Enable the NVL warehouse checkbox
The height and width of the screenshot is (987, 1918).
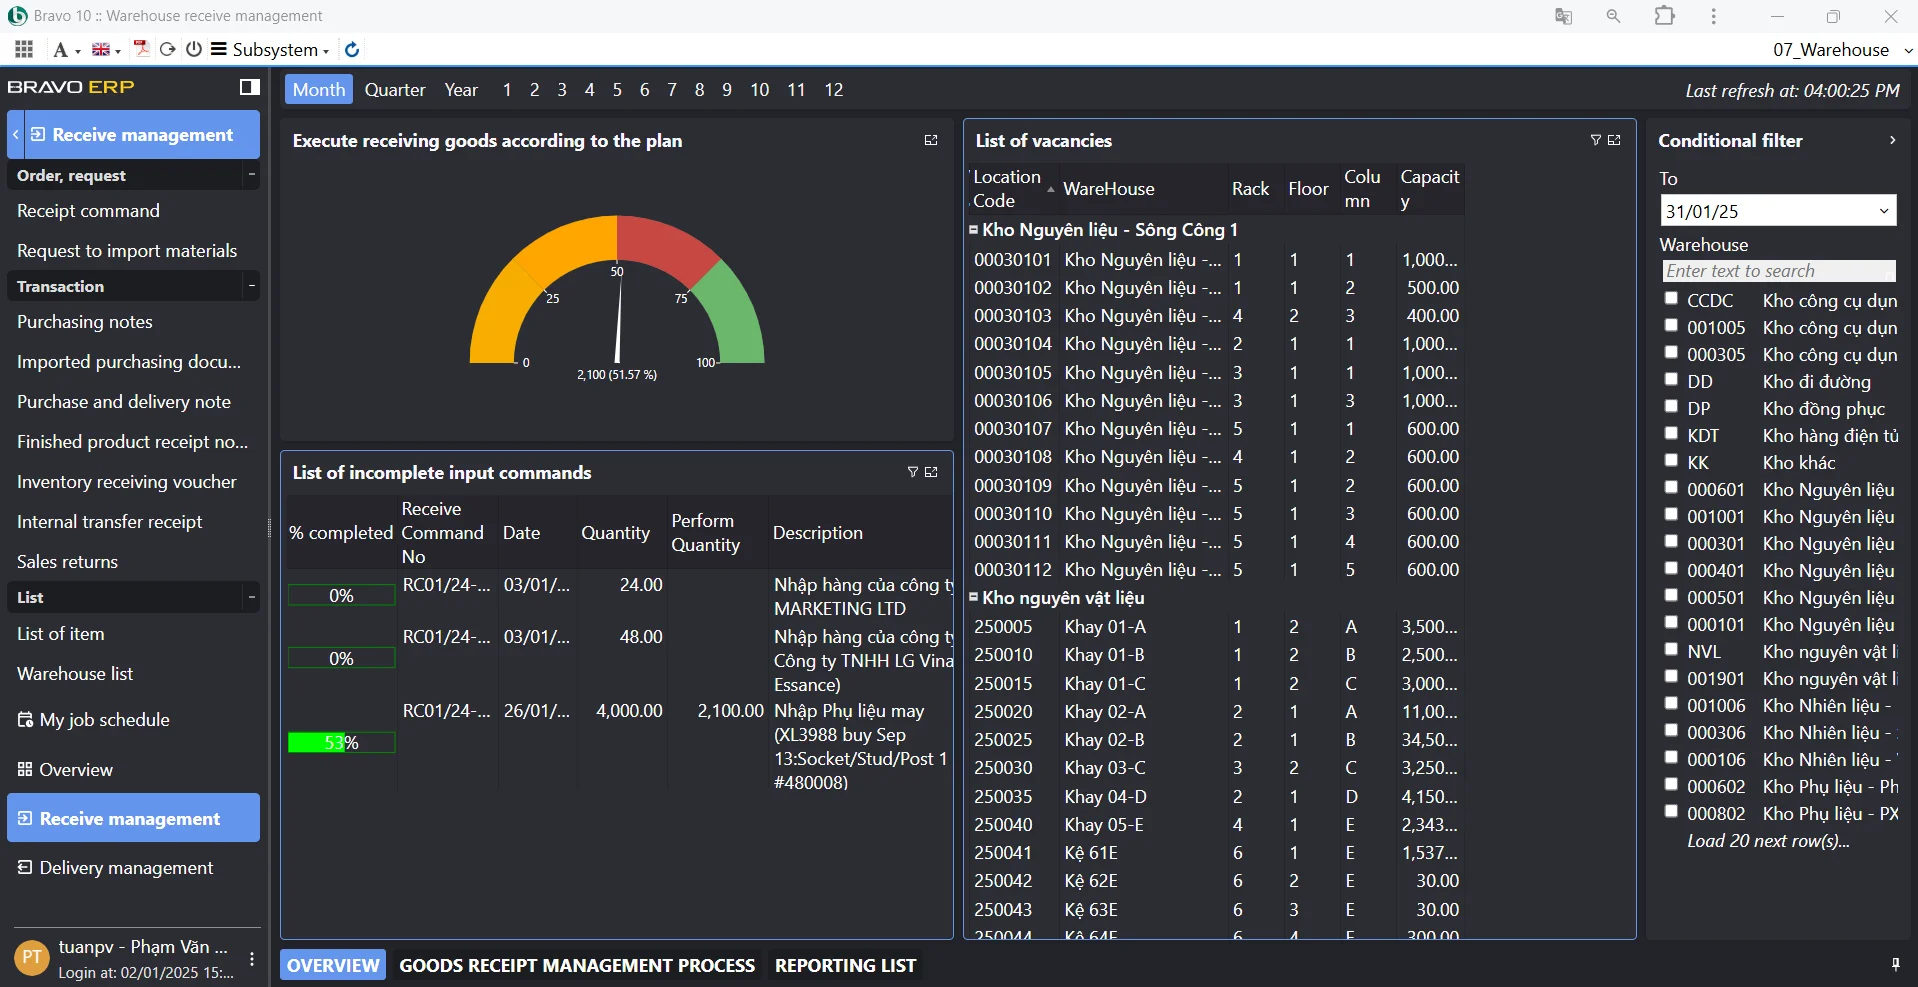click(1671, 649)
